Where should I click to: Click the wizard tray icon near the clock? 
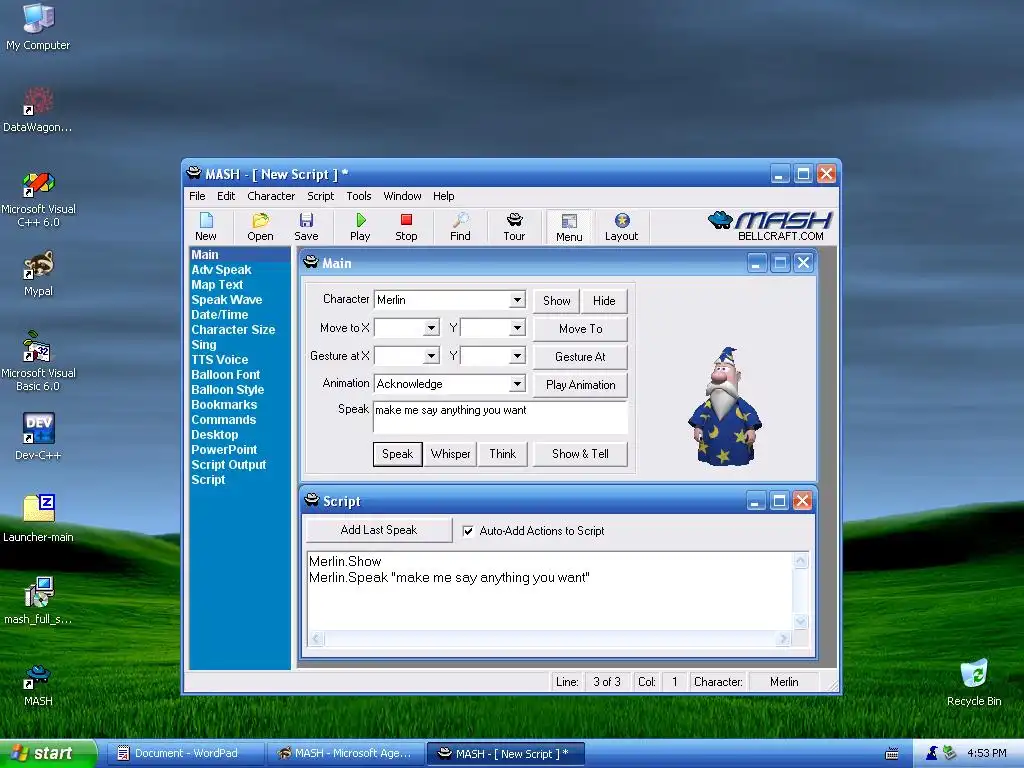click(x=932, y=753)
